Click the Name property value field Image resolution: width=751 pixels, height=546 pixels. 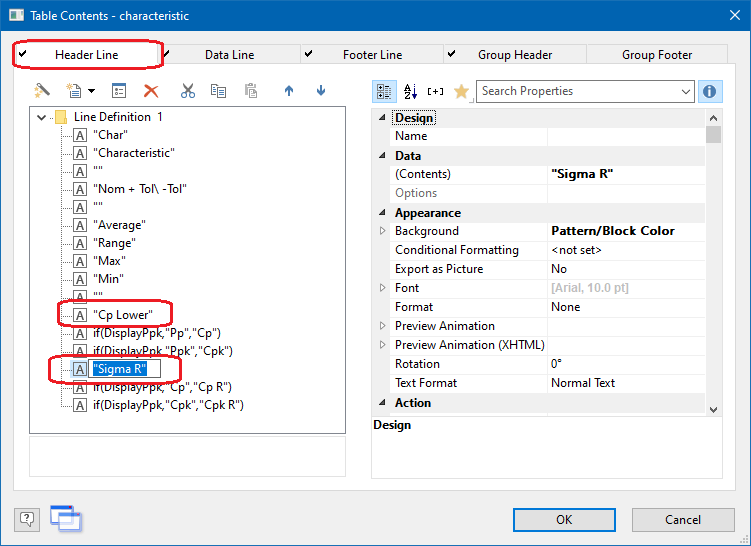point(626,136)
